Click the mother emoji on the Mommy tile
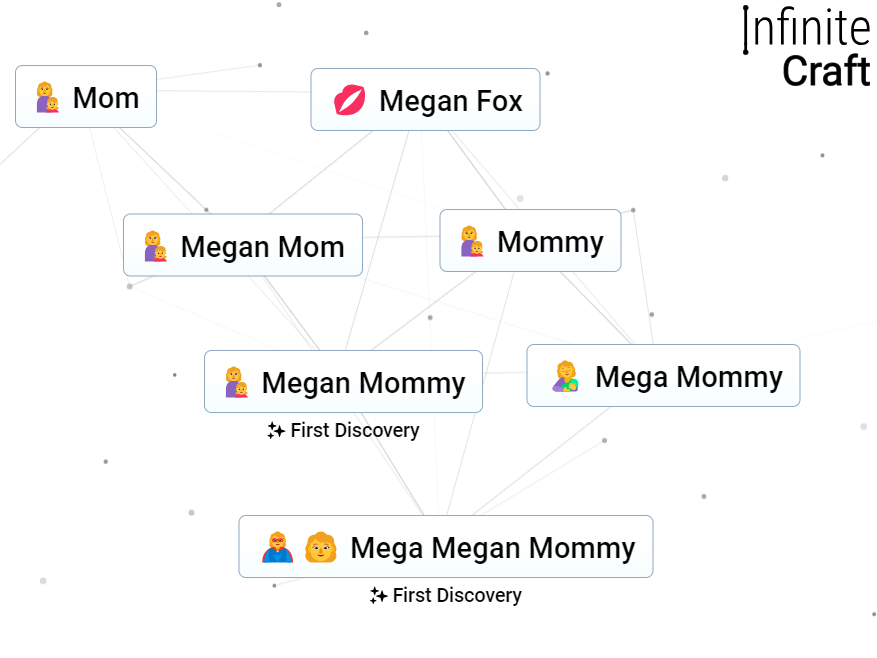Viewport: 877px width, 658px height. (x=471, y=240)
